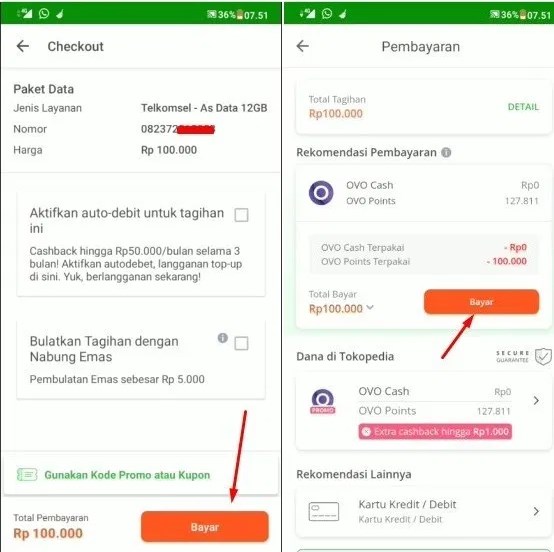Tap the promo coupon ticket icon
The height and width of the screenshot is (552, 554).
point(27,475)
